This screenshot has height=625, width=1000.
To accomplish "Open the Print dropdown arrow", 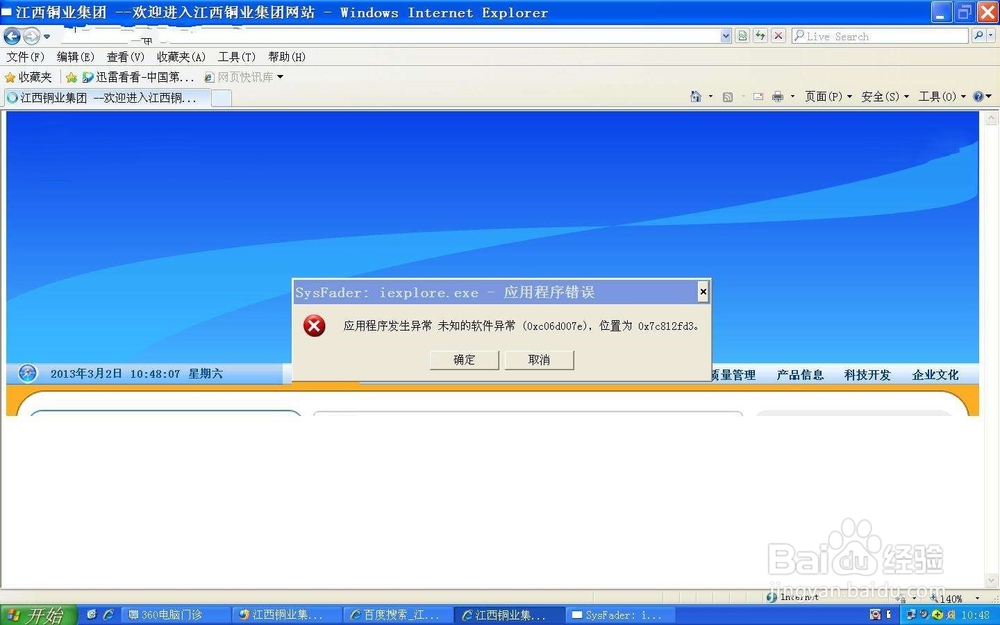I will click(x=793, y=97).
